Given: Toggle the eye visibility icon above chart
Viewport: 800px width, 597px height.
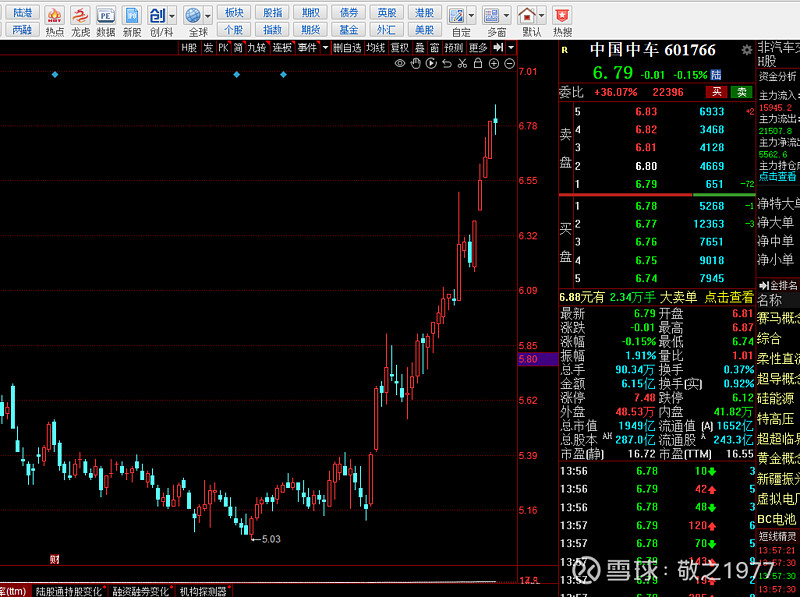Looking at the screenshot, I should pyautogui.click(x=399, y=64).
